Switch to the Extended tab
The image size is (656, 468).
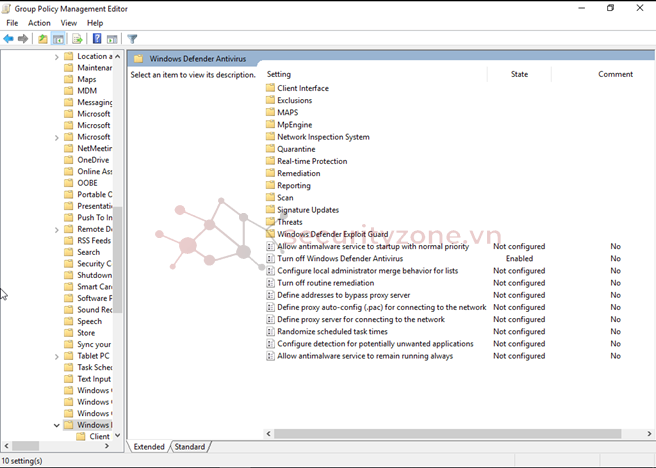[149, 447]
